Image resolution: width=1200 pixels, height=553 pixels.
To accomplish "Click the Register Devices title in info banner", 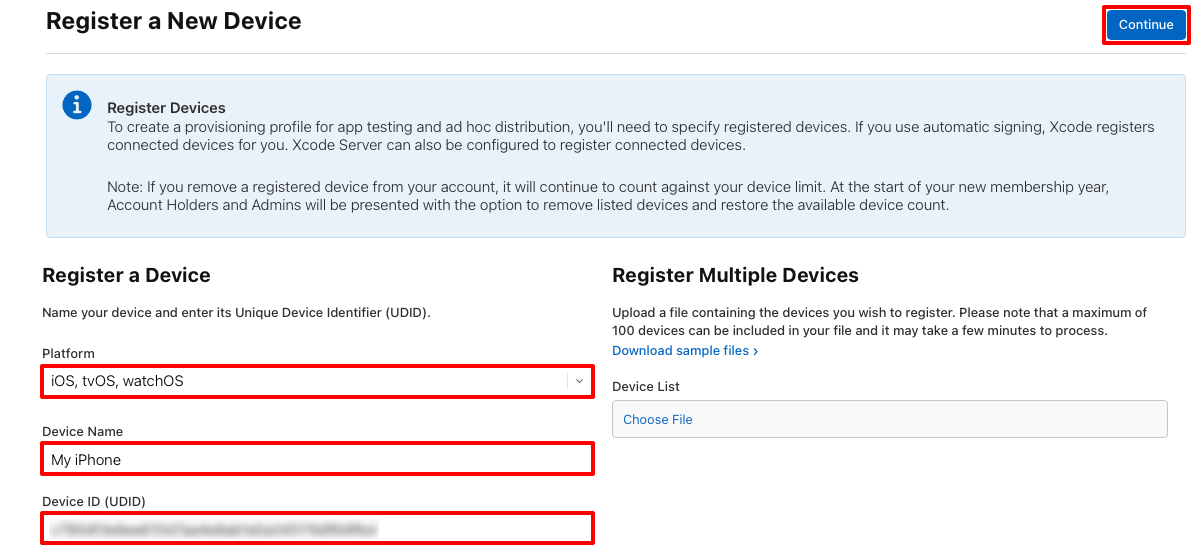I will click(x=166, y=108).
